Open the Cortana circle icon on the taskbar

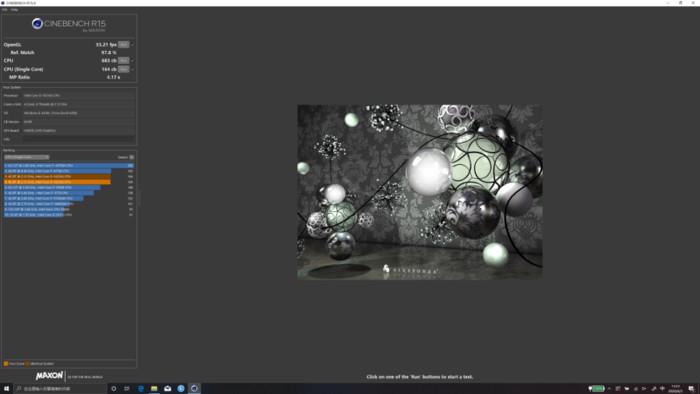pyautogui.click(x=113, y=389)
